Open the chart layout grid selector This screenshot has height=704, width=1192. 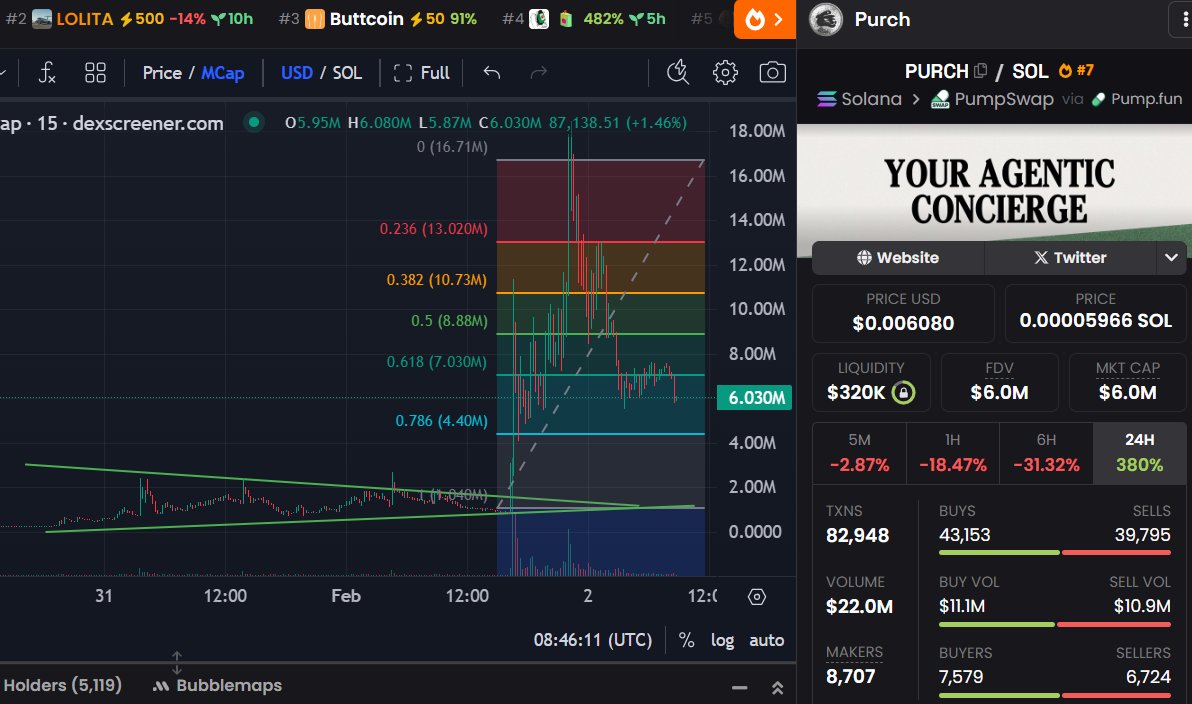tap(95, 73)
